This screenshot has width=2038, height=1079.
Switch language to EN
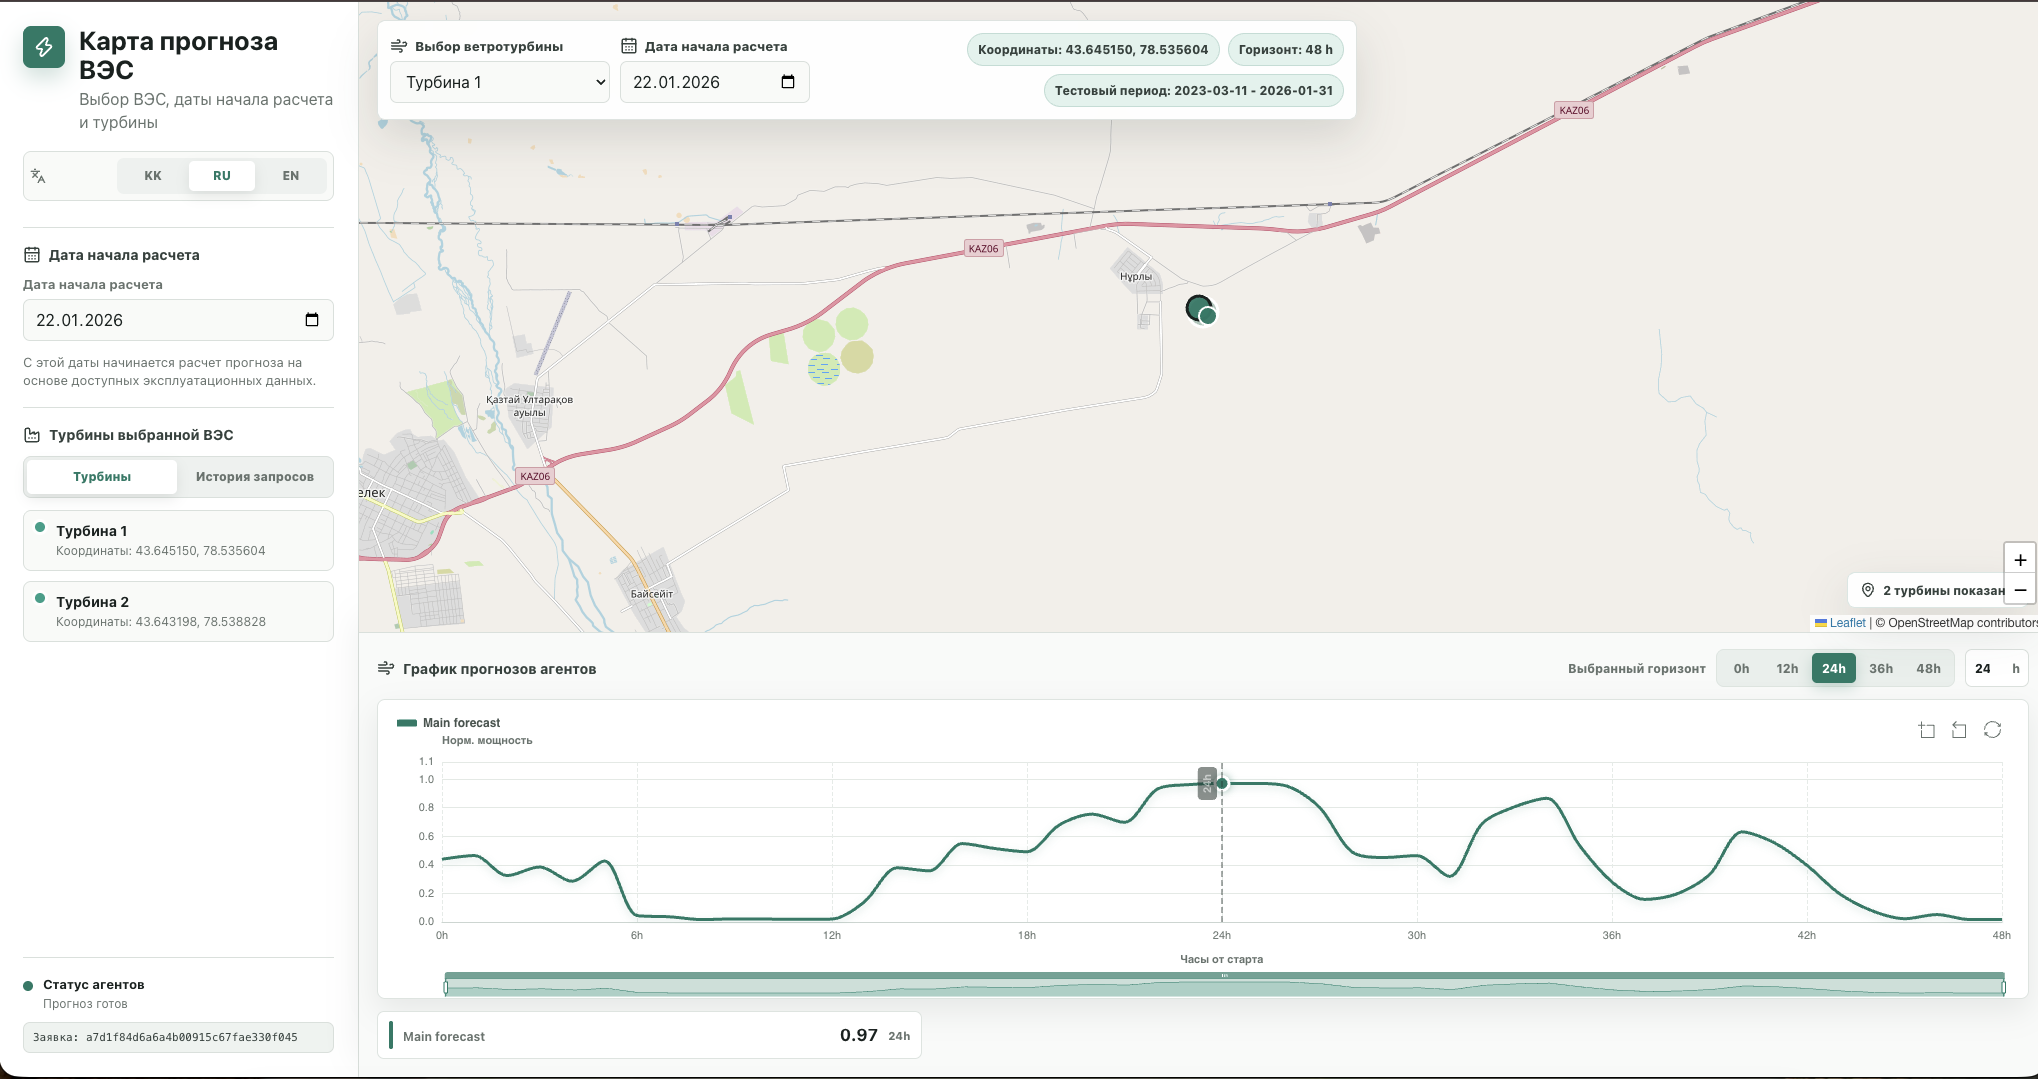coord(291,176)
